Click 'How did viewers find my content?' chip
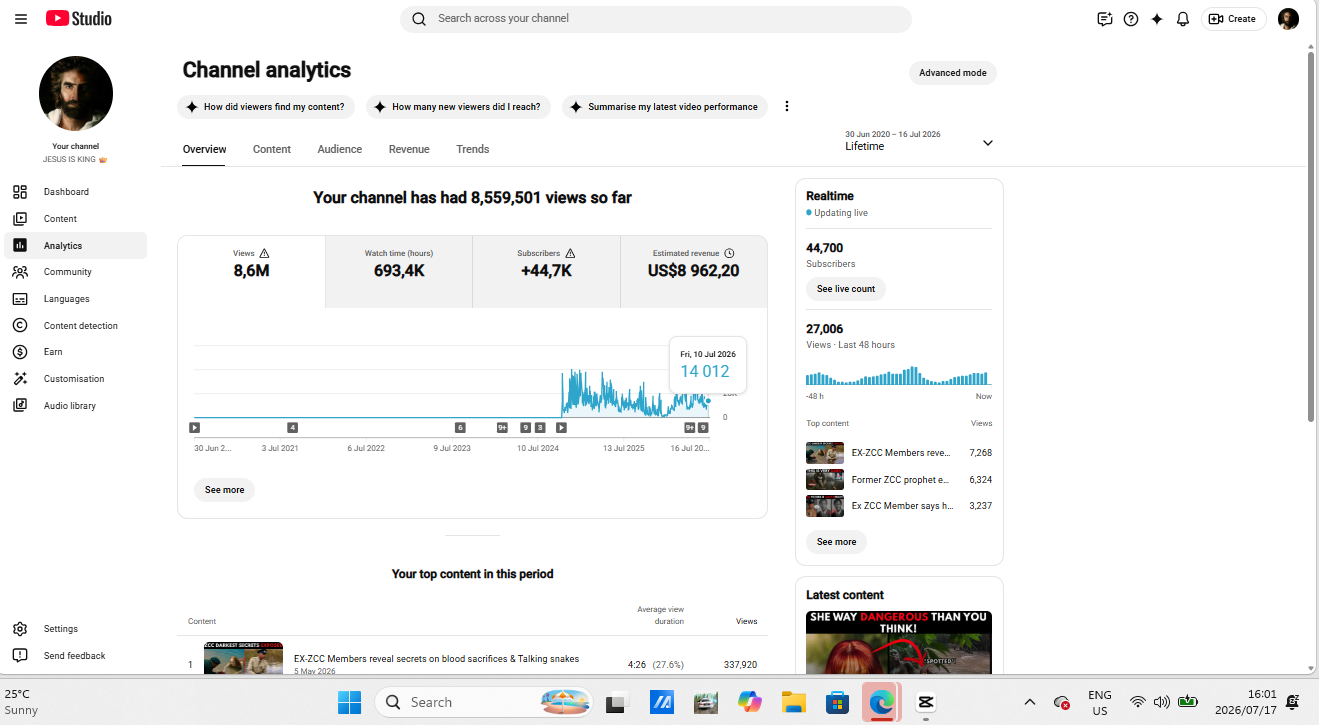This screenshot has height=725, width=1319. [x=266, y=107]
